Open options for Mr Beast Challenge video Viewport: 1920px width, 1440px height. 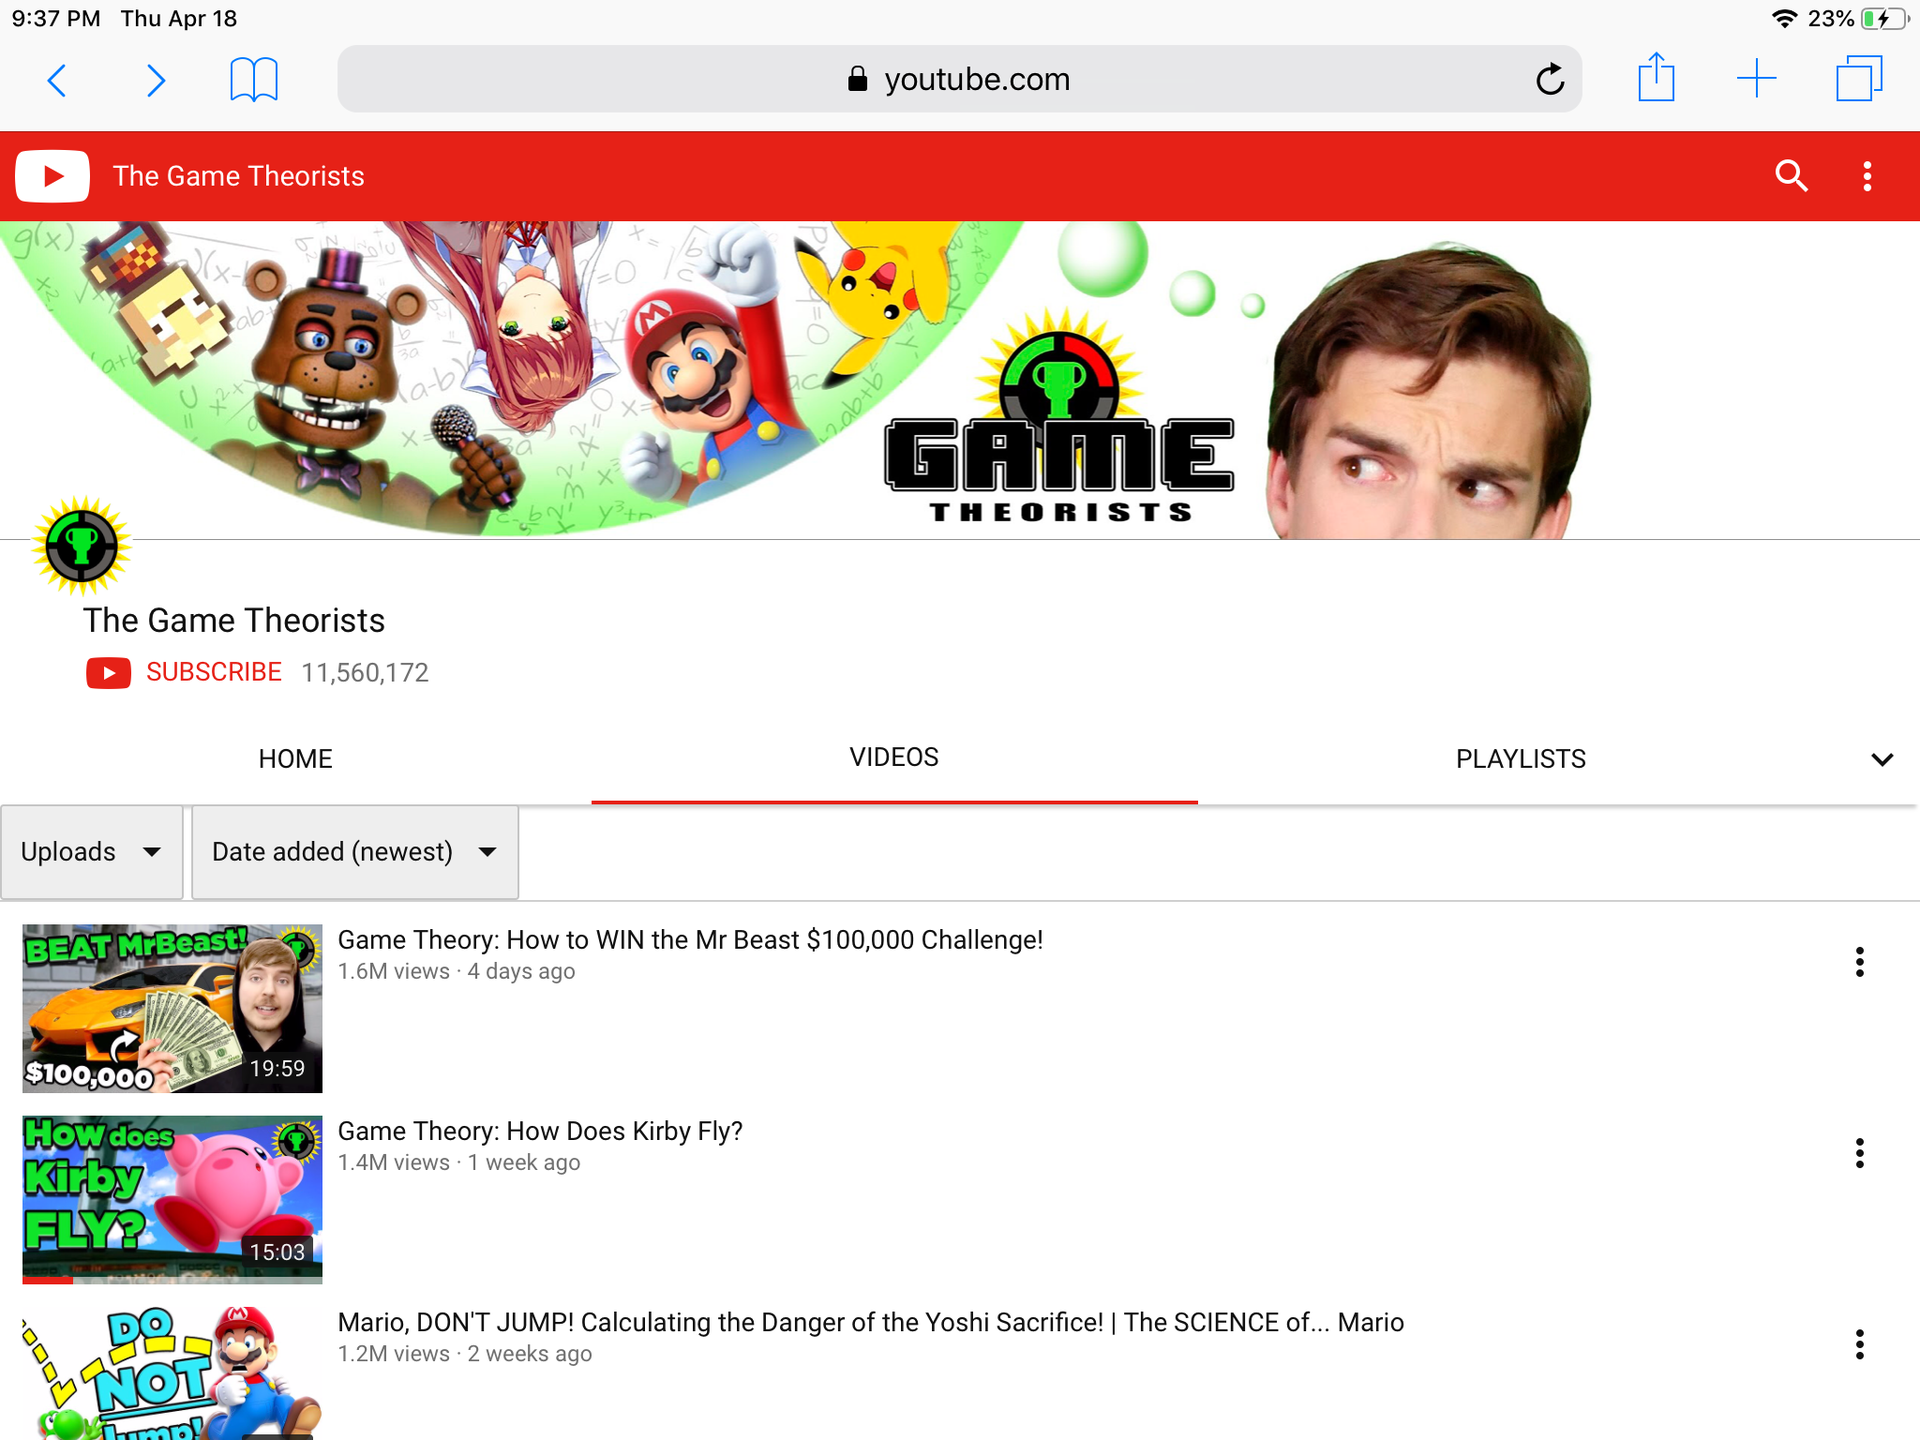[1859, 962]
